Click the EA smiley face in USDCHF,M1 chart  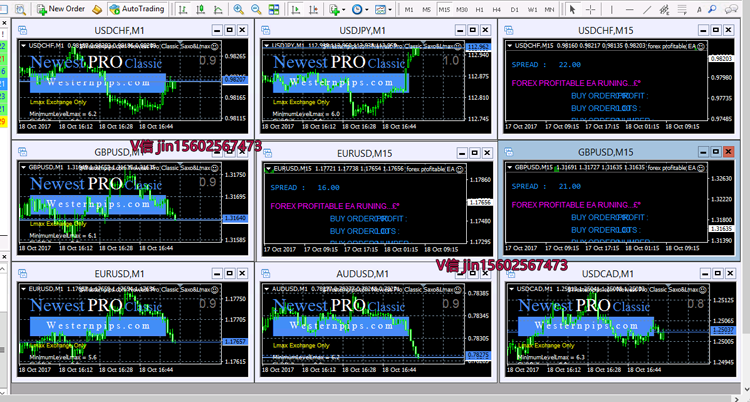coord(215,46)
